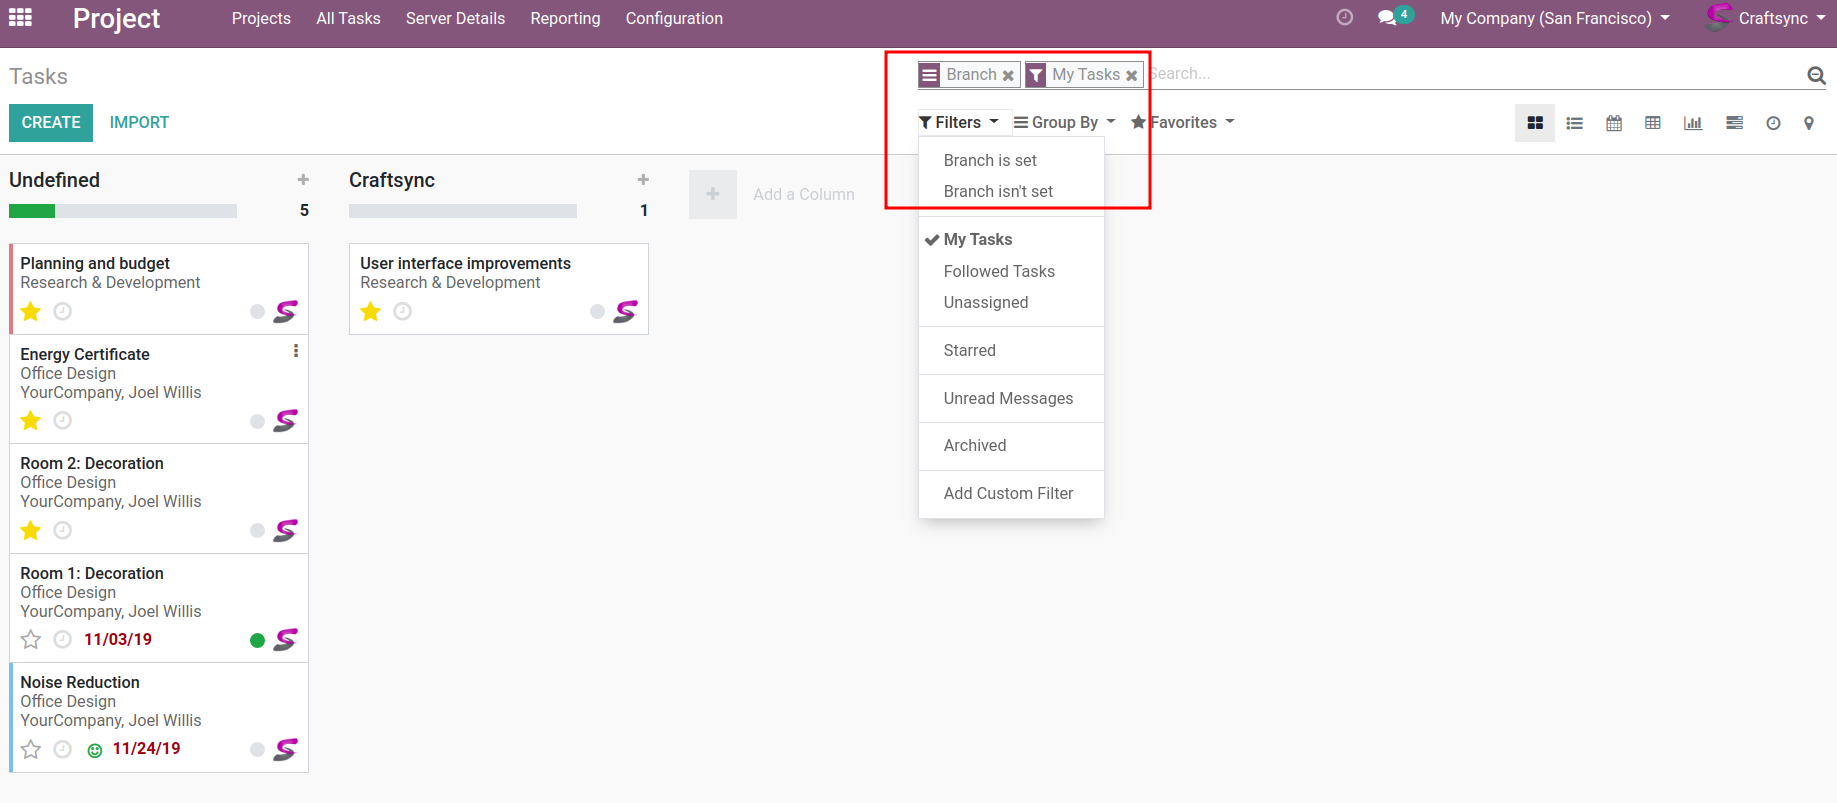Add task in Undefined column plus icon

pyautogui.click(x=303, y=180)
